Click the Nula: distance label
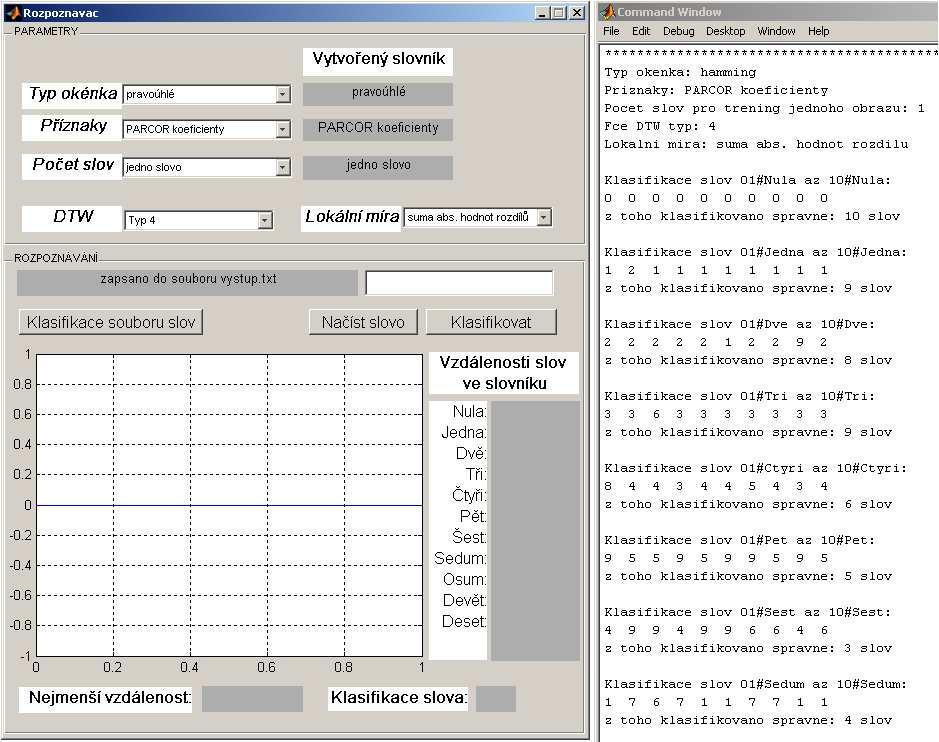 [470, 412]
